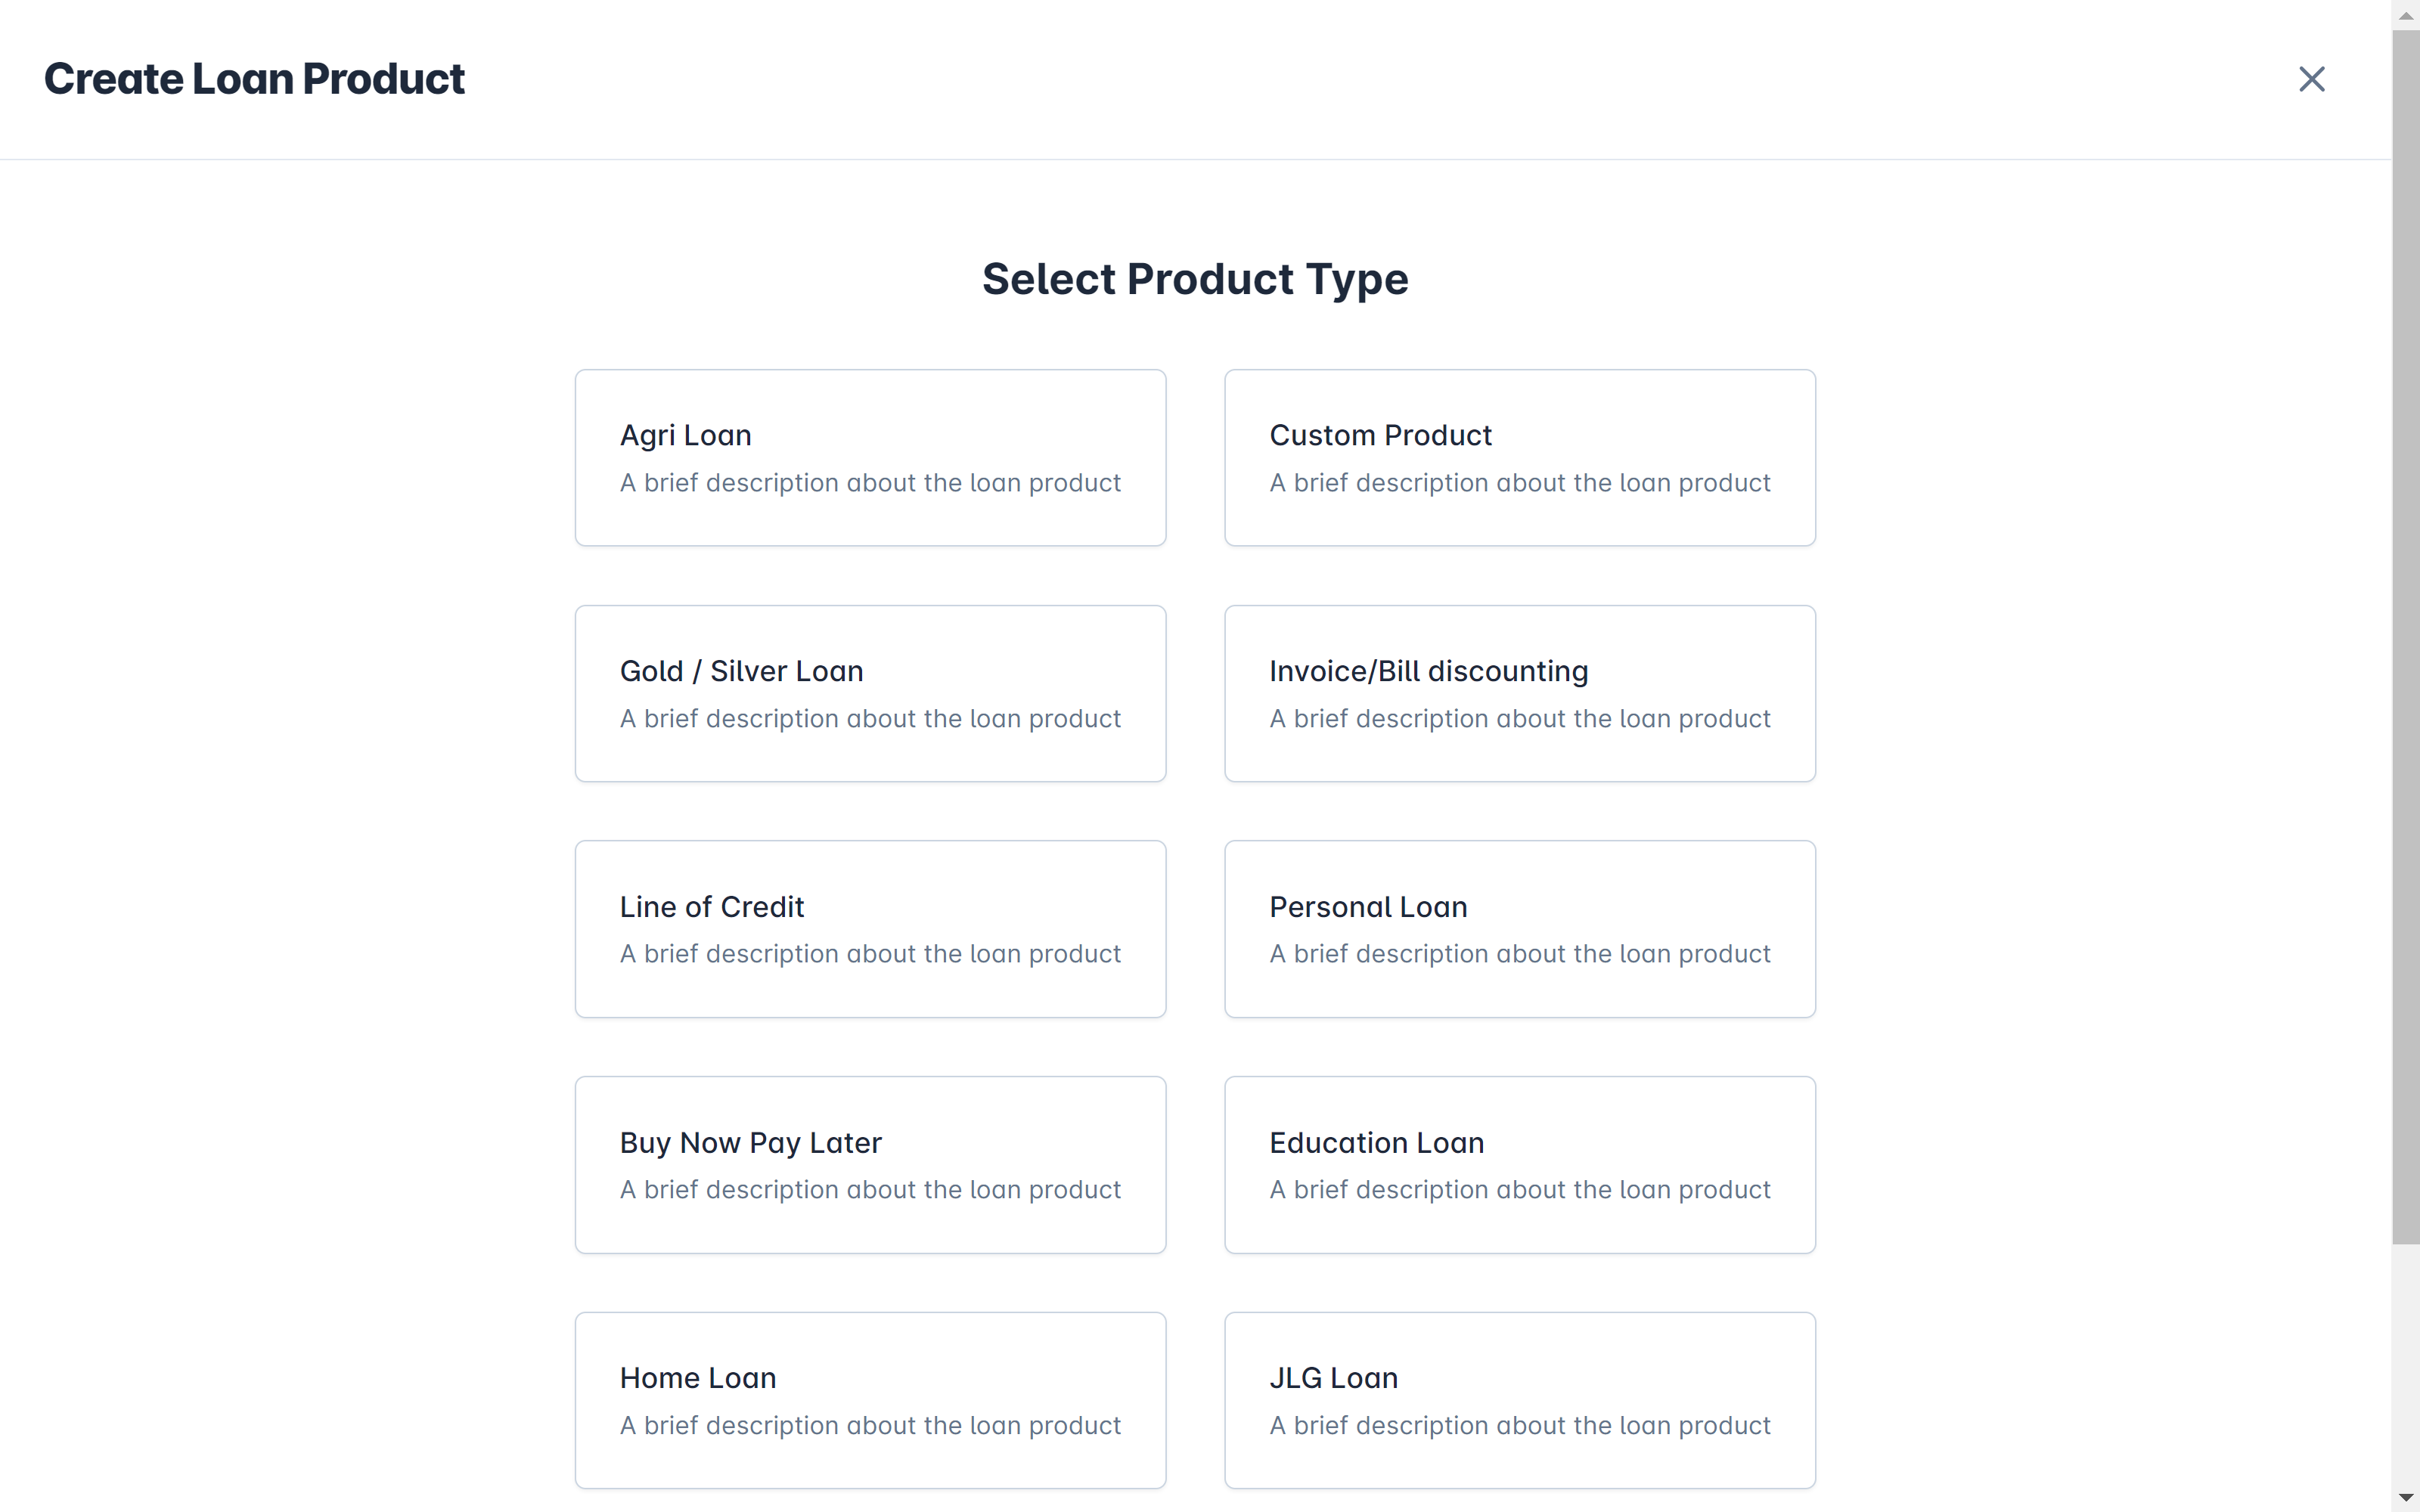Click the scroll-down arrow
Viewport: 2420px width, 1512px height.
(2404, 1498)
